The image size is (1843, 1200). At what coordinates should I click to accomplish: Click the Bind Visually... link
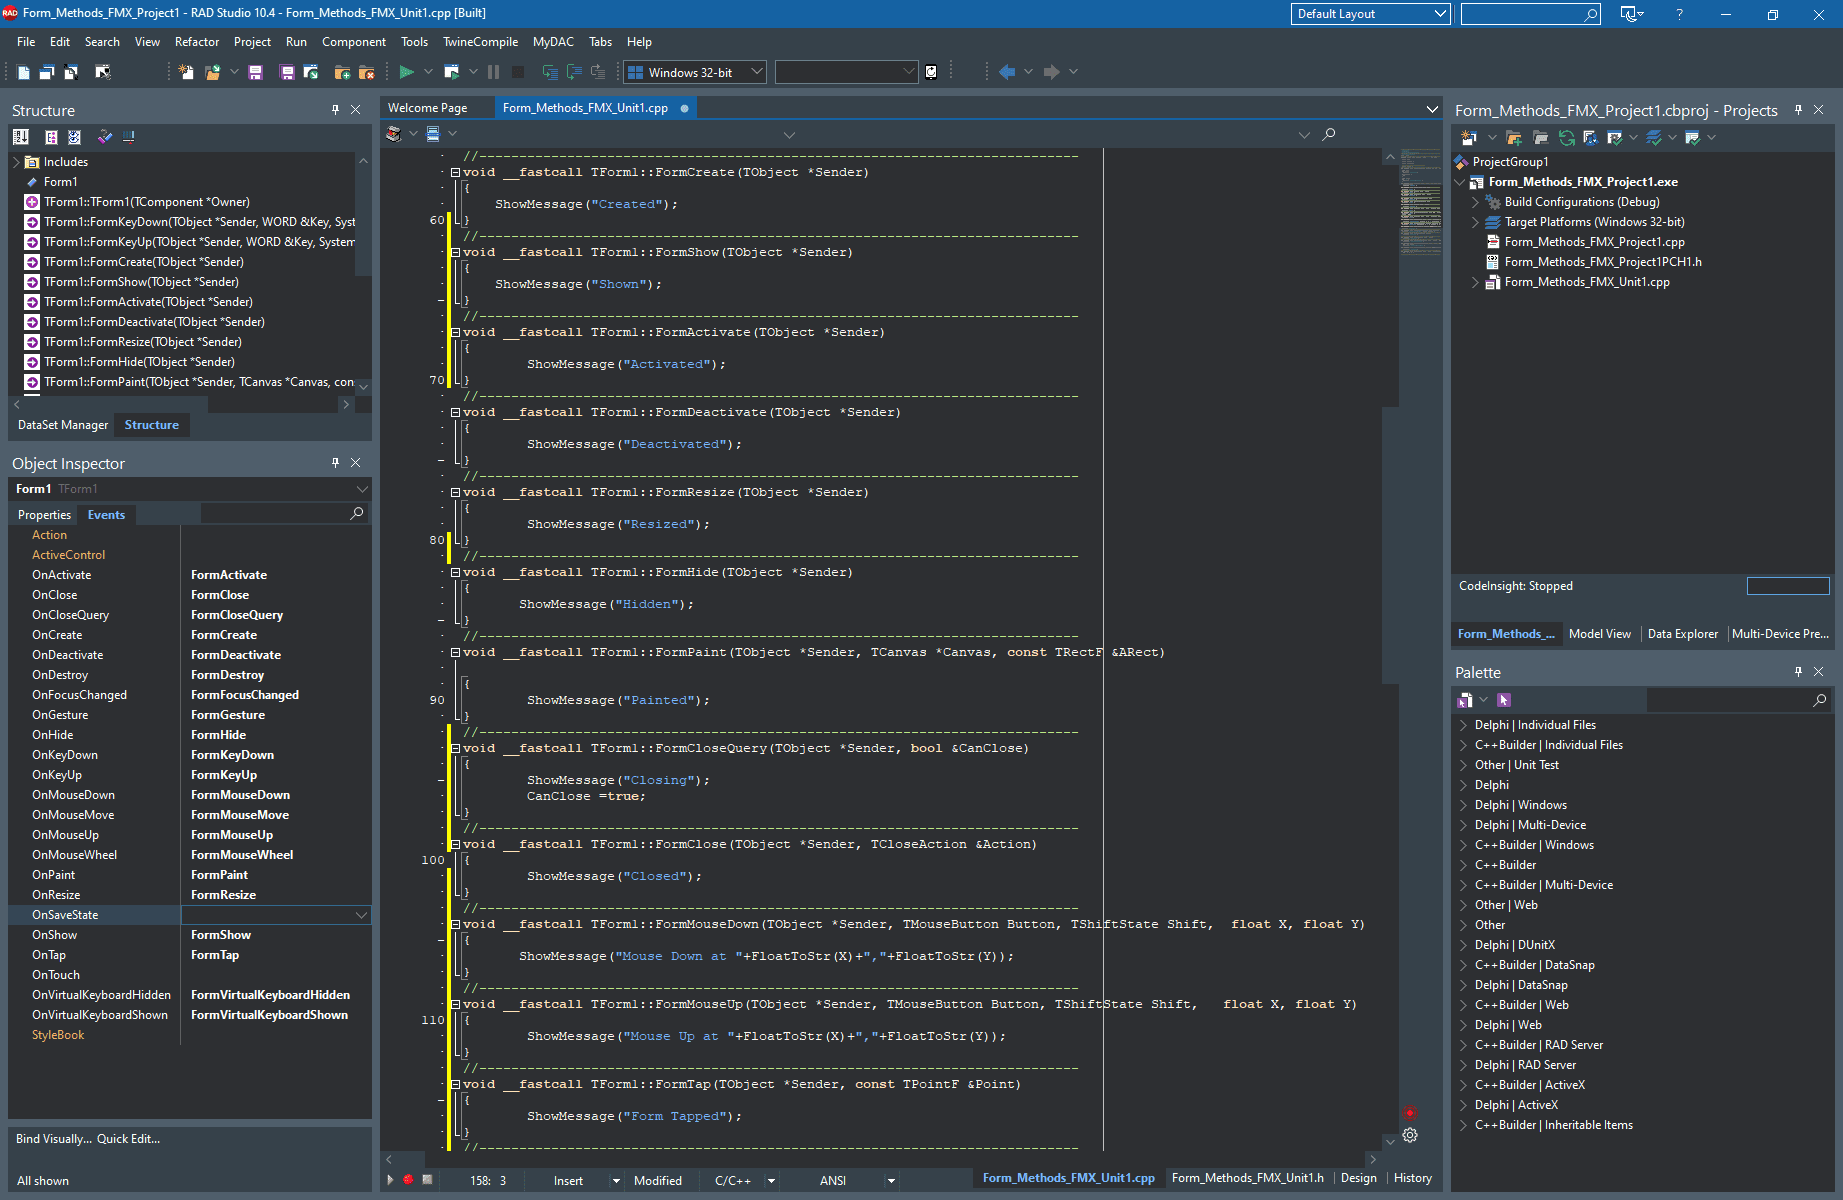53,1139
